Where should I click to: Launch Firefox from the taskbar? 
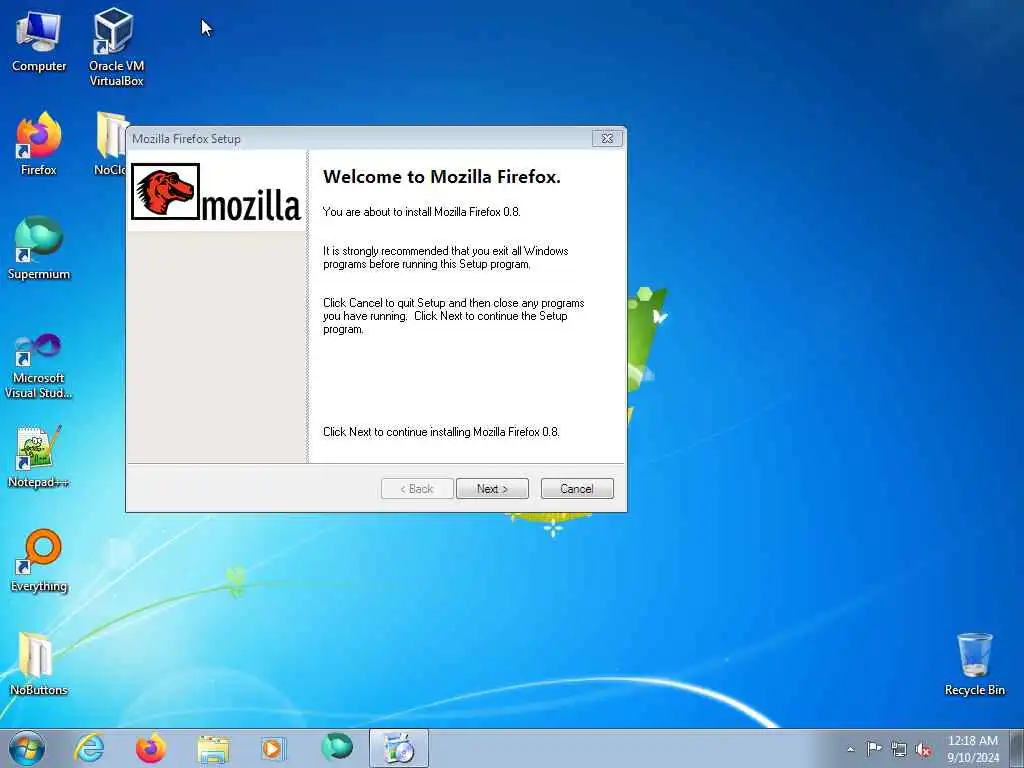150,748
